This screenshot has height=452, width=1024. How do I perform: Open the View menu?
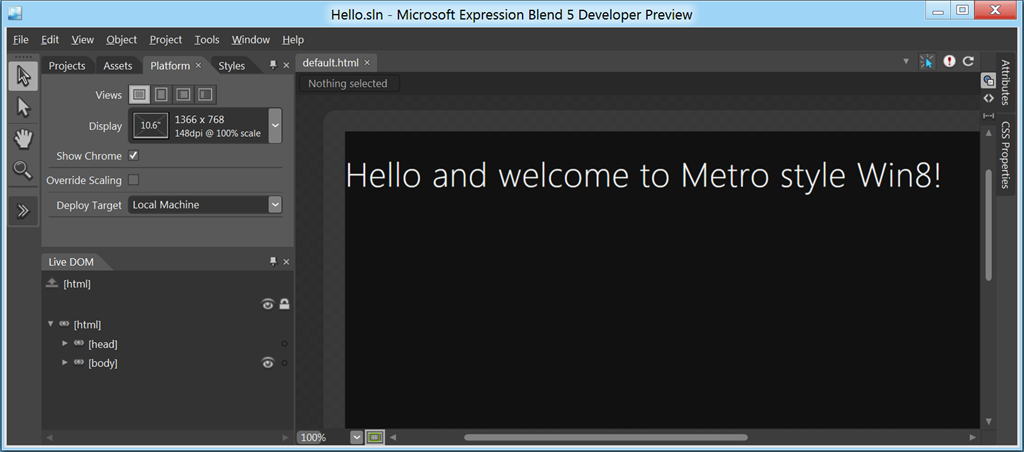[x=82, y=40]
